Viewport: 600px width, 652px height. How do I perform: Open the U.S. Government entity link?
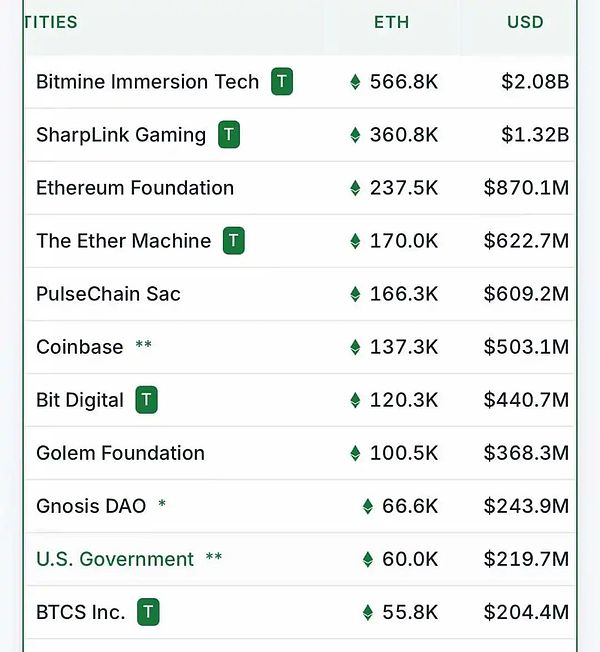[x=115, y=559]
